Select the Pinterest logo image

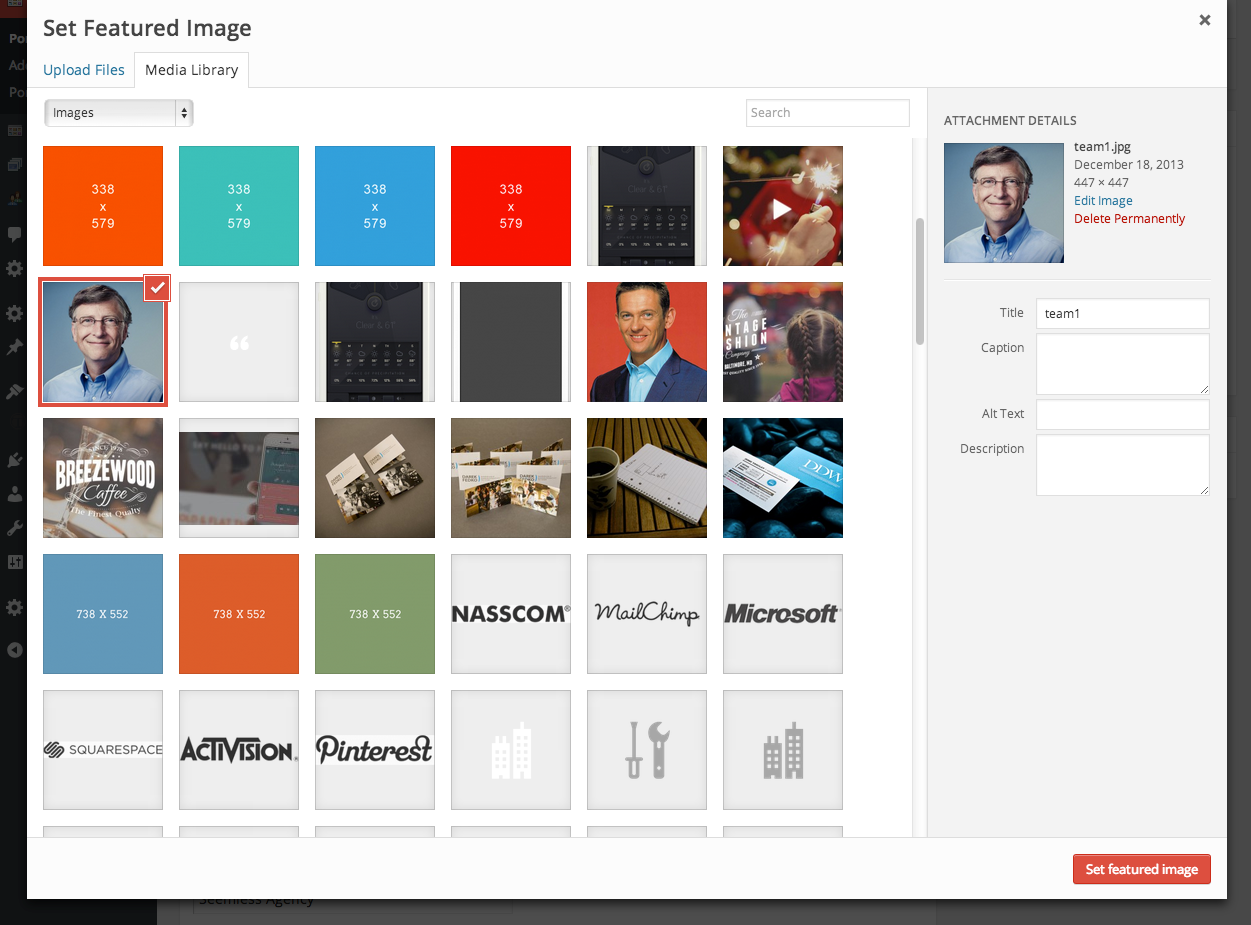[x=375, y=750]
